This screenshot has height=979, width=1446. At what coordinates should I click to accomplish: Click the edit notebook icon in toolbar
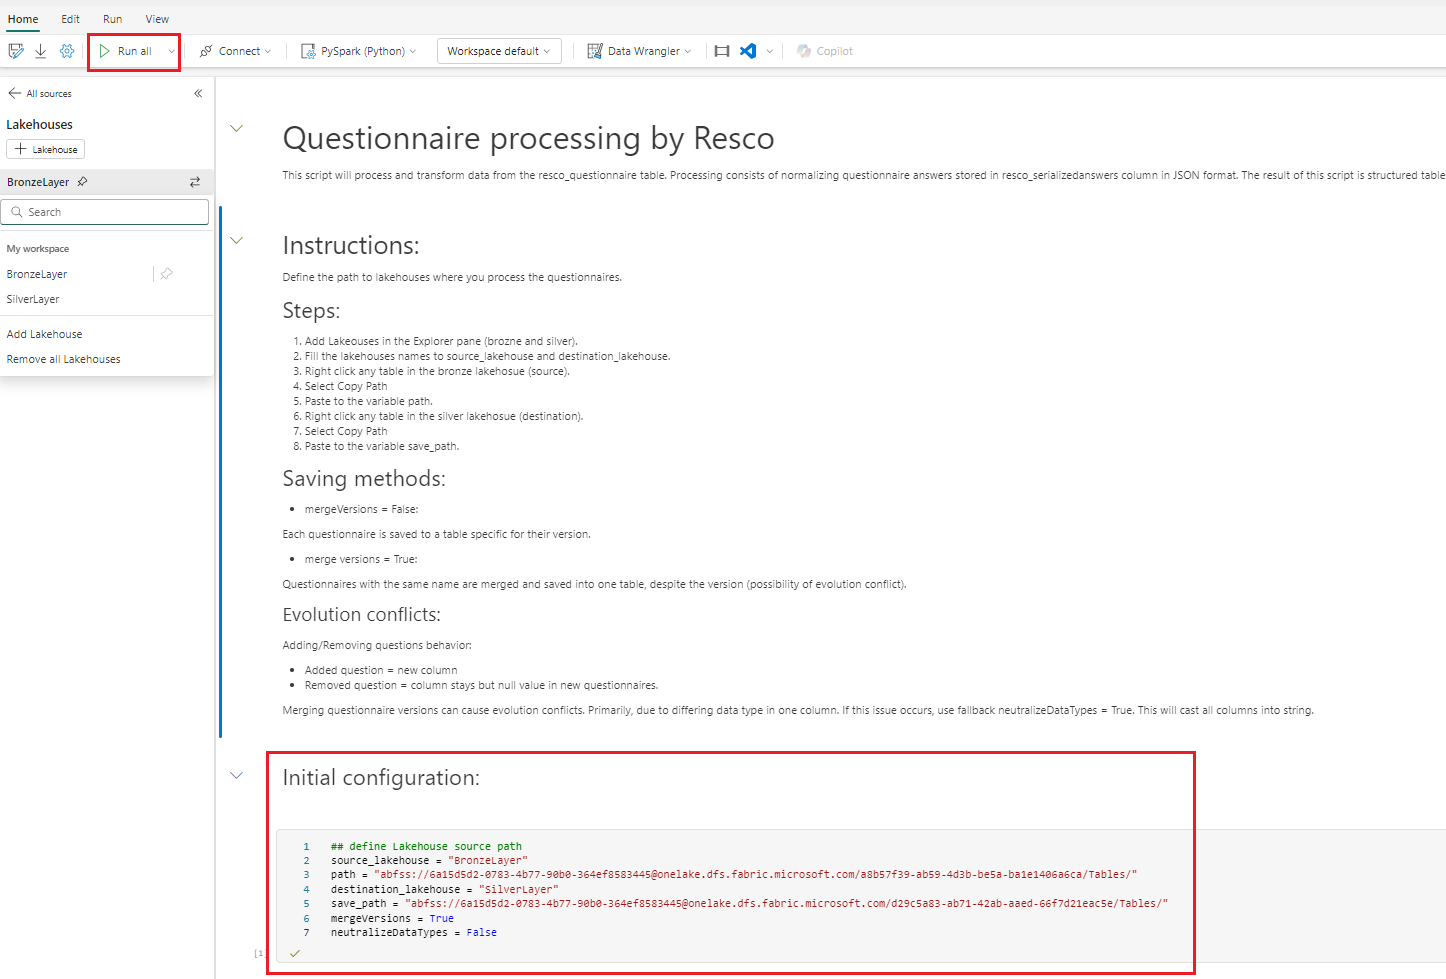16,51
